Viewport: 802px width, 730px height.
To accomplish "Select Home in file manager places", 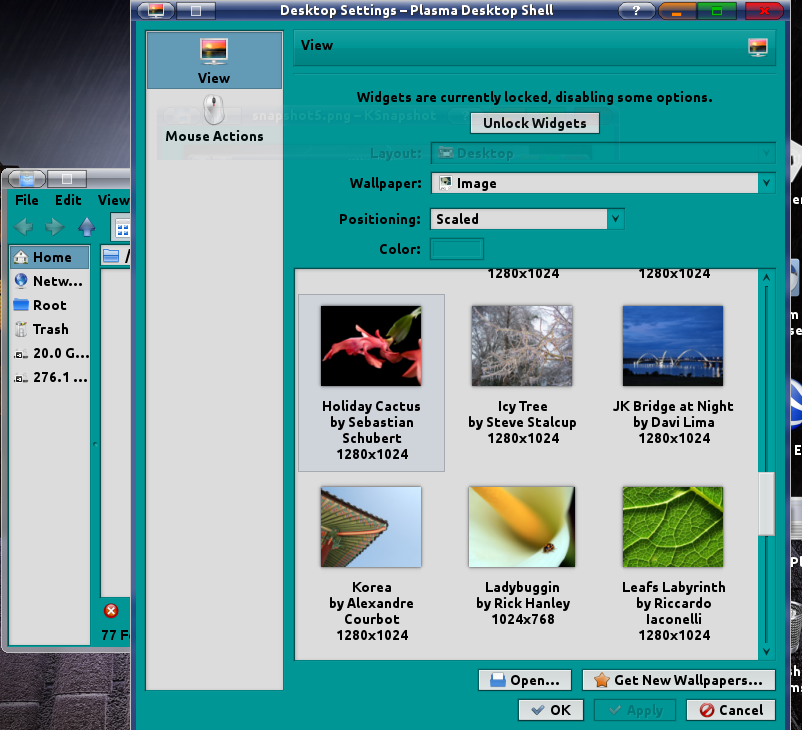I will pyautogui.click(x=50, y=257).
